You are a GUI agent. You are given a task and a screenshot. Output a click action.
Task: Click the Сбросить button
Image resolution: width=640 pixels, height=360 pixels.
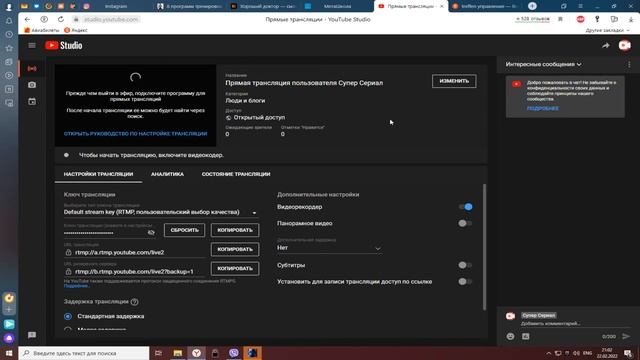pyautogui.click(x=184, y=230)
